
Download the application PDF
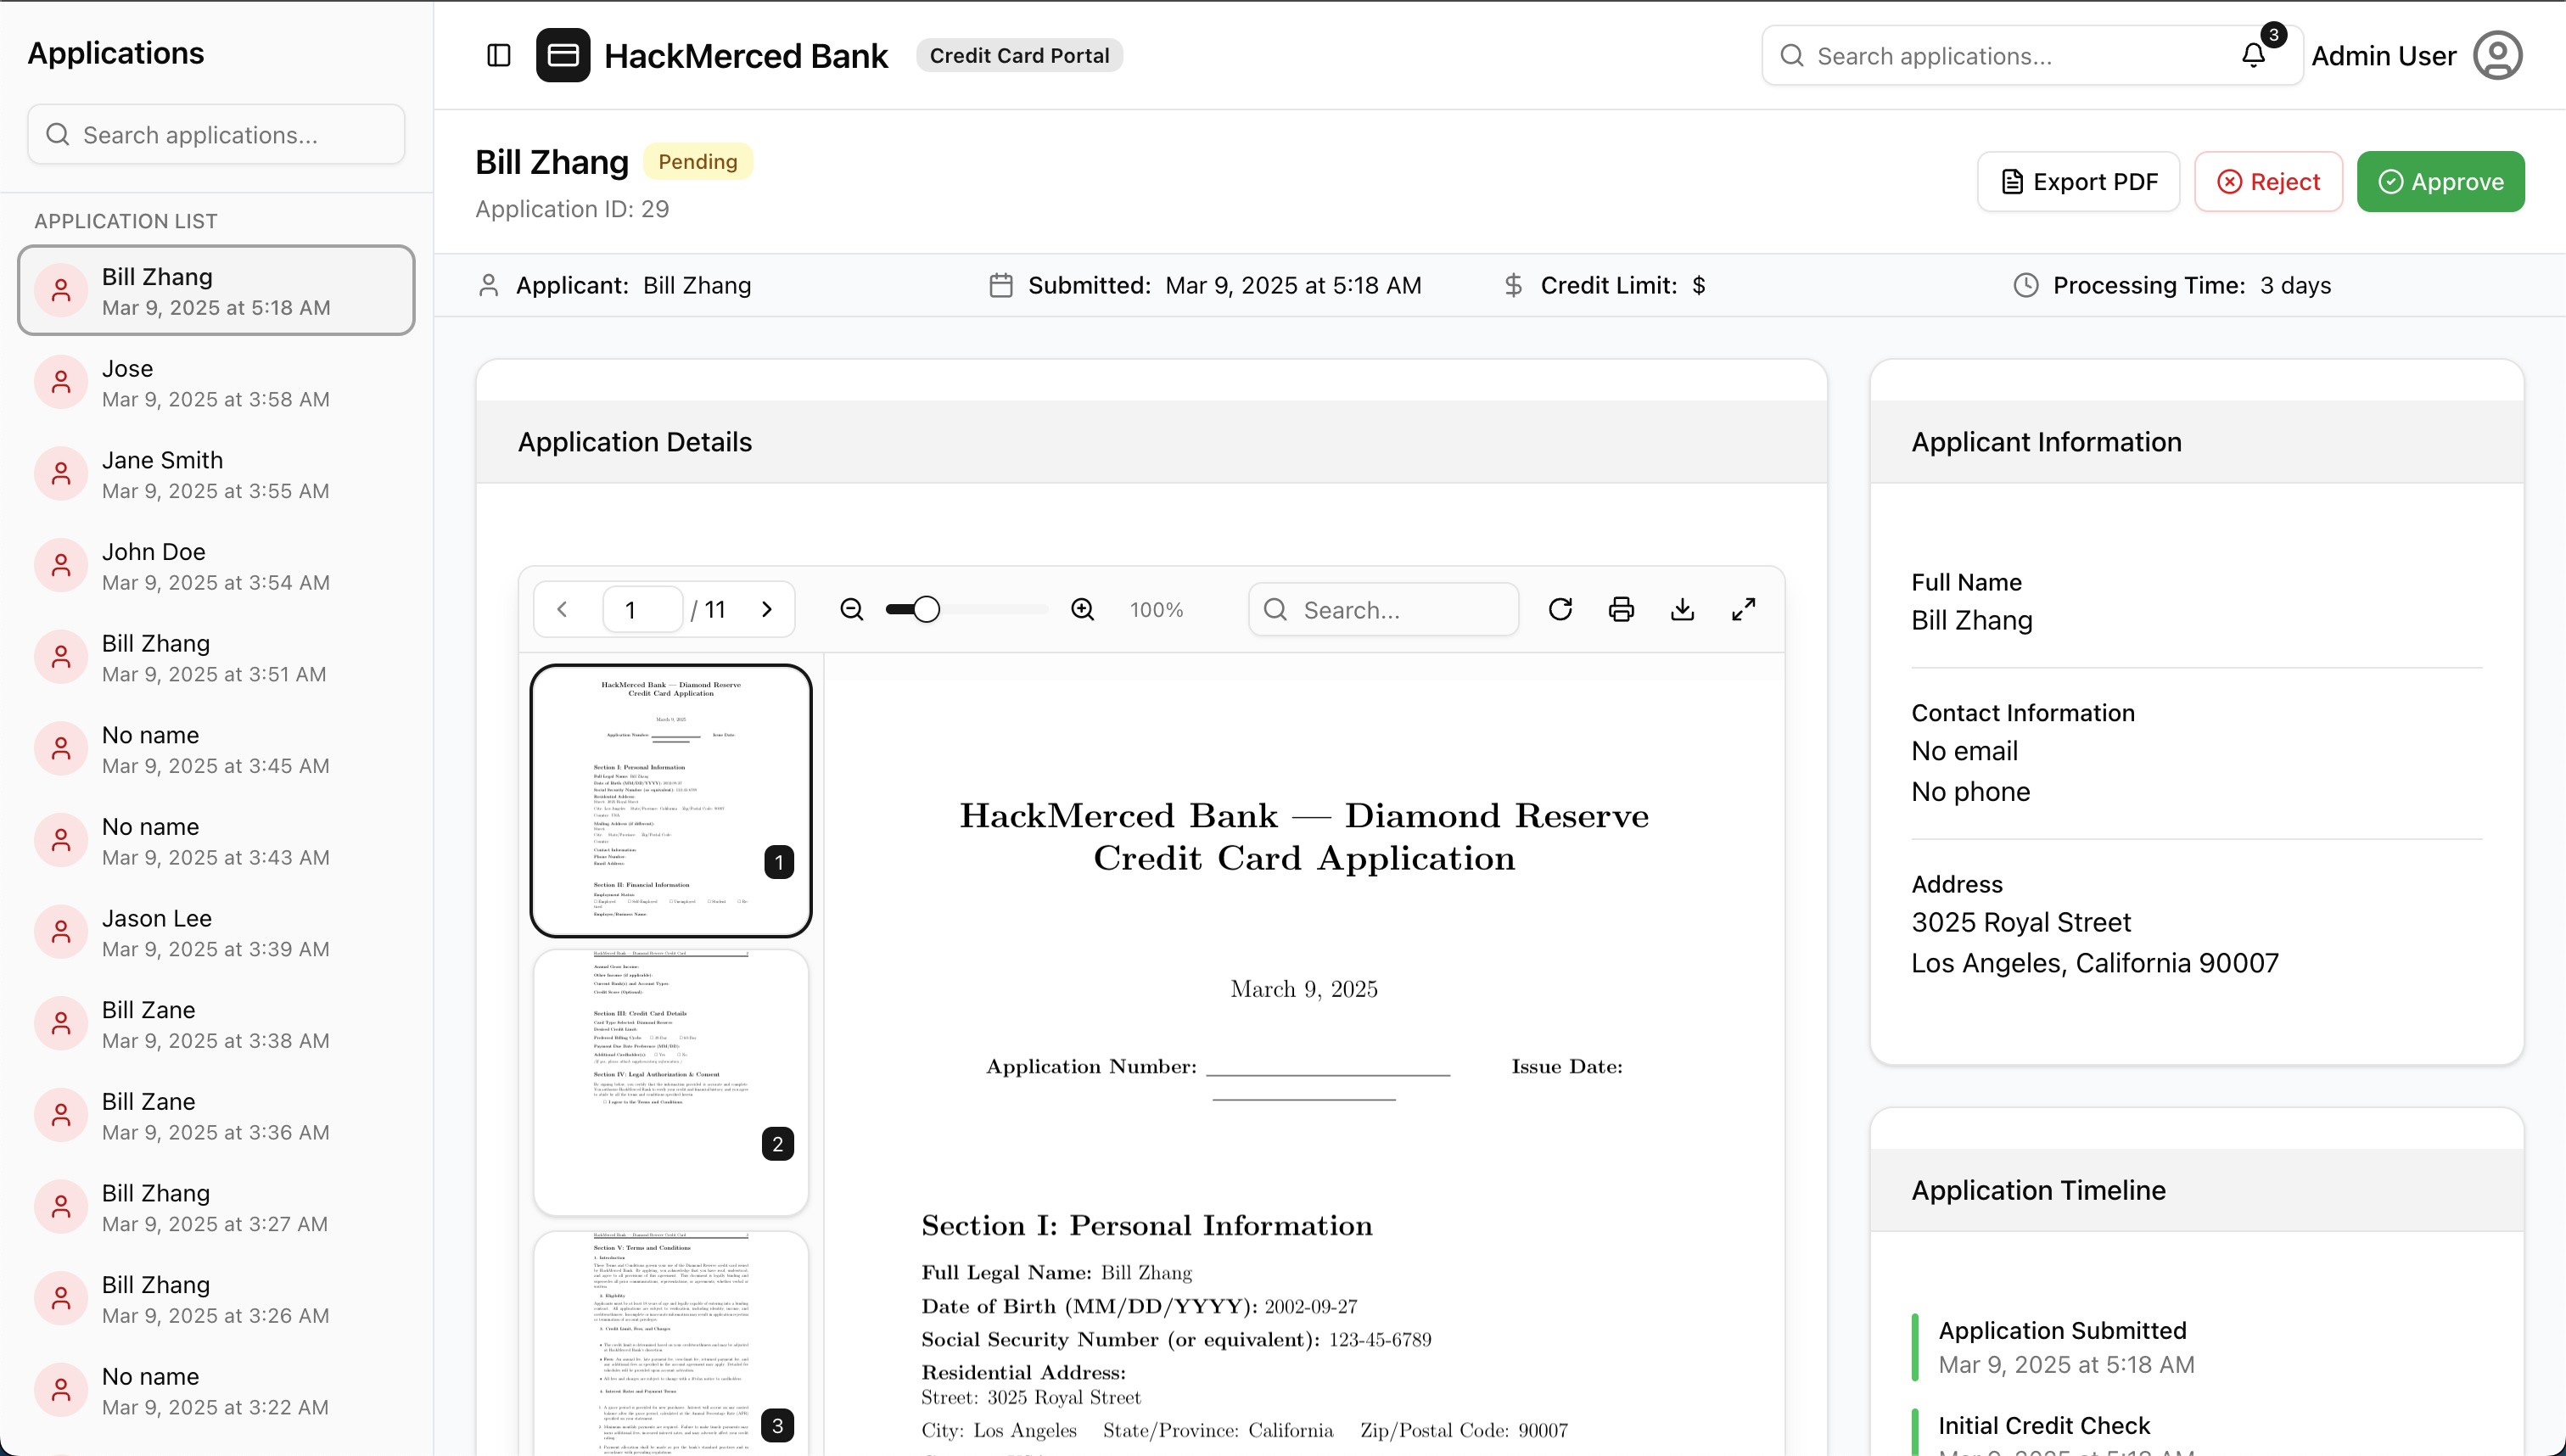point(1682,610)
